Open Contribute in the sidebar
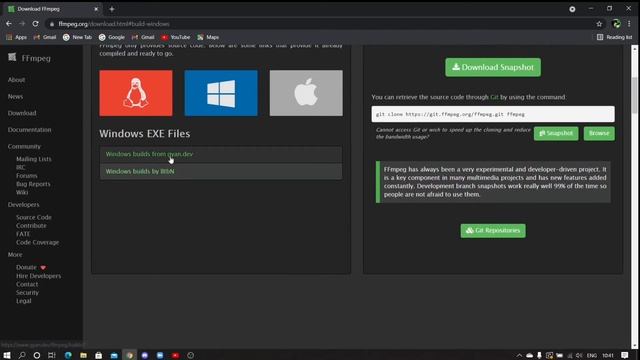This screenshot has height=360, width=640. click(31, 226)
